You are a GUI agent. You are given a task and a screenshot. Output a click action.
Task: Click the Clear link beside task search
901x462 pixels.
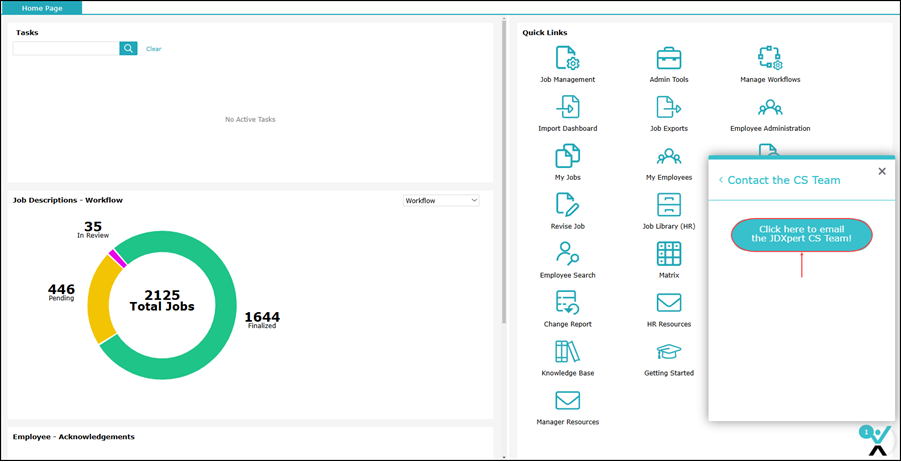(x=153, y=49)
